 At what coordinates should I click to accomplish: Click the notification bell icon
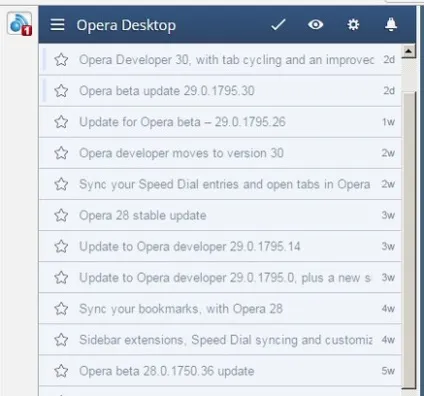pyautogui.click(x=391, y=25)
